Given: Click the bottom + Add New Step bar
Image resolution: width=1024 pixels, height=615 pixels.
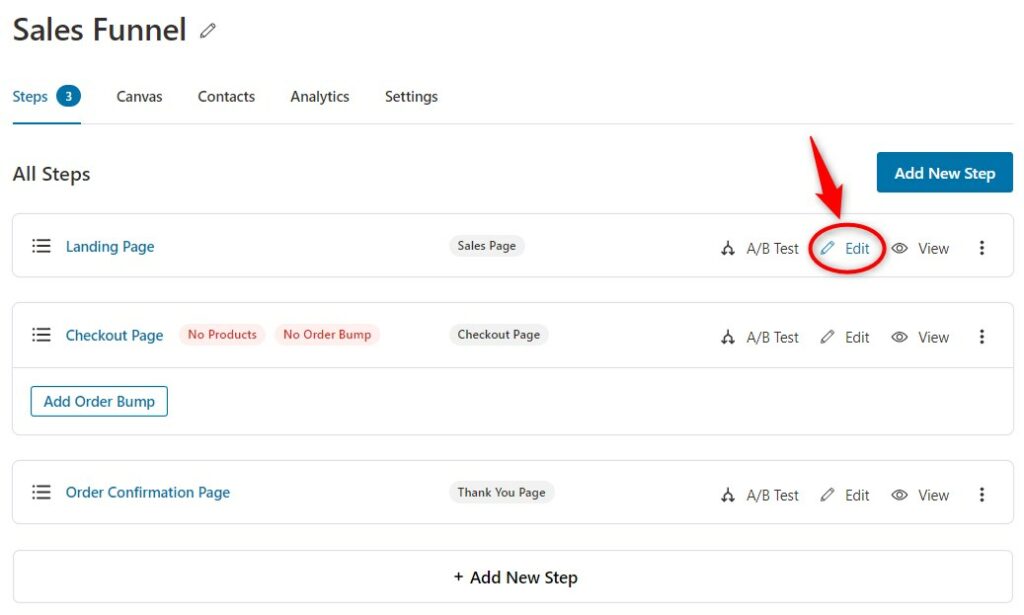Looking at the screenshot, I should tap(513, 577).
